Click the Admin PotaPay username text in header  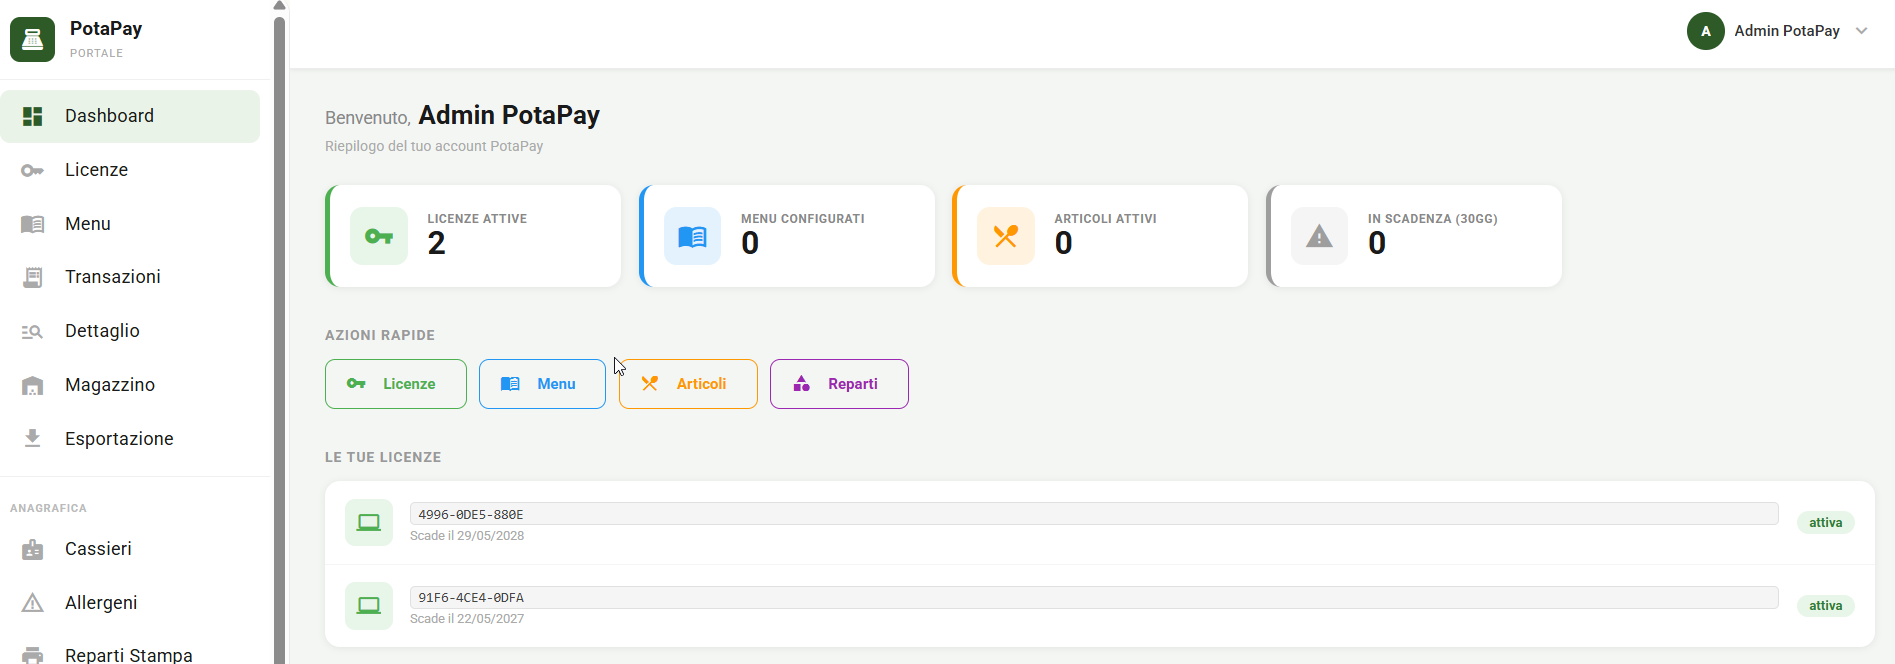1787,31
